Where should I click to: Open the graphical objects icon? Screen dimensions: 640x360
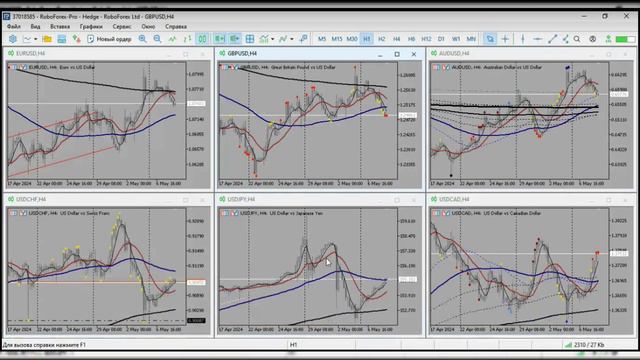[x=283, y=39]
